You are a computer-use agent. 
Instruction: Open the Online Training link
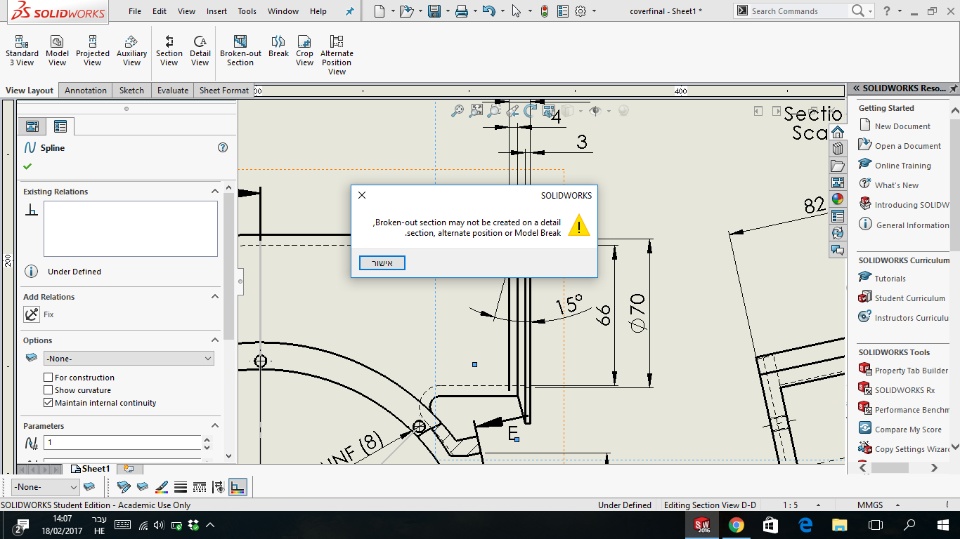[902, 165]
